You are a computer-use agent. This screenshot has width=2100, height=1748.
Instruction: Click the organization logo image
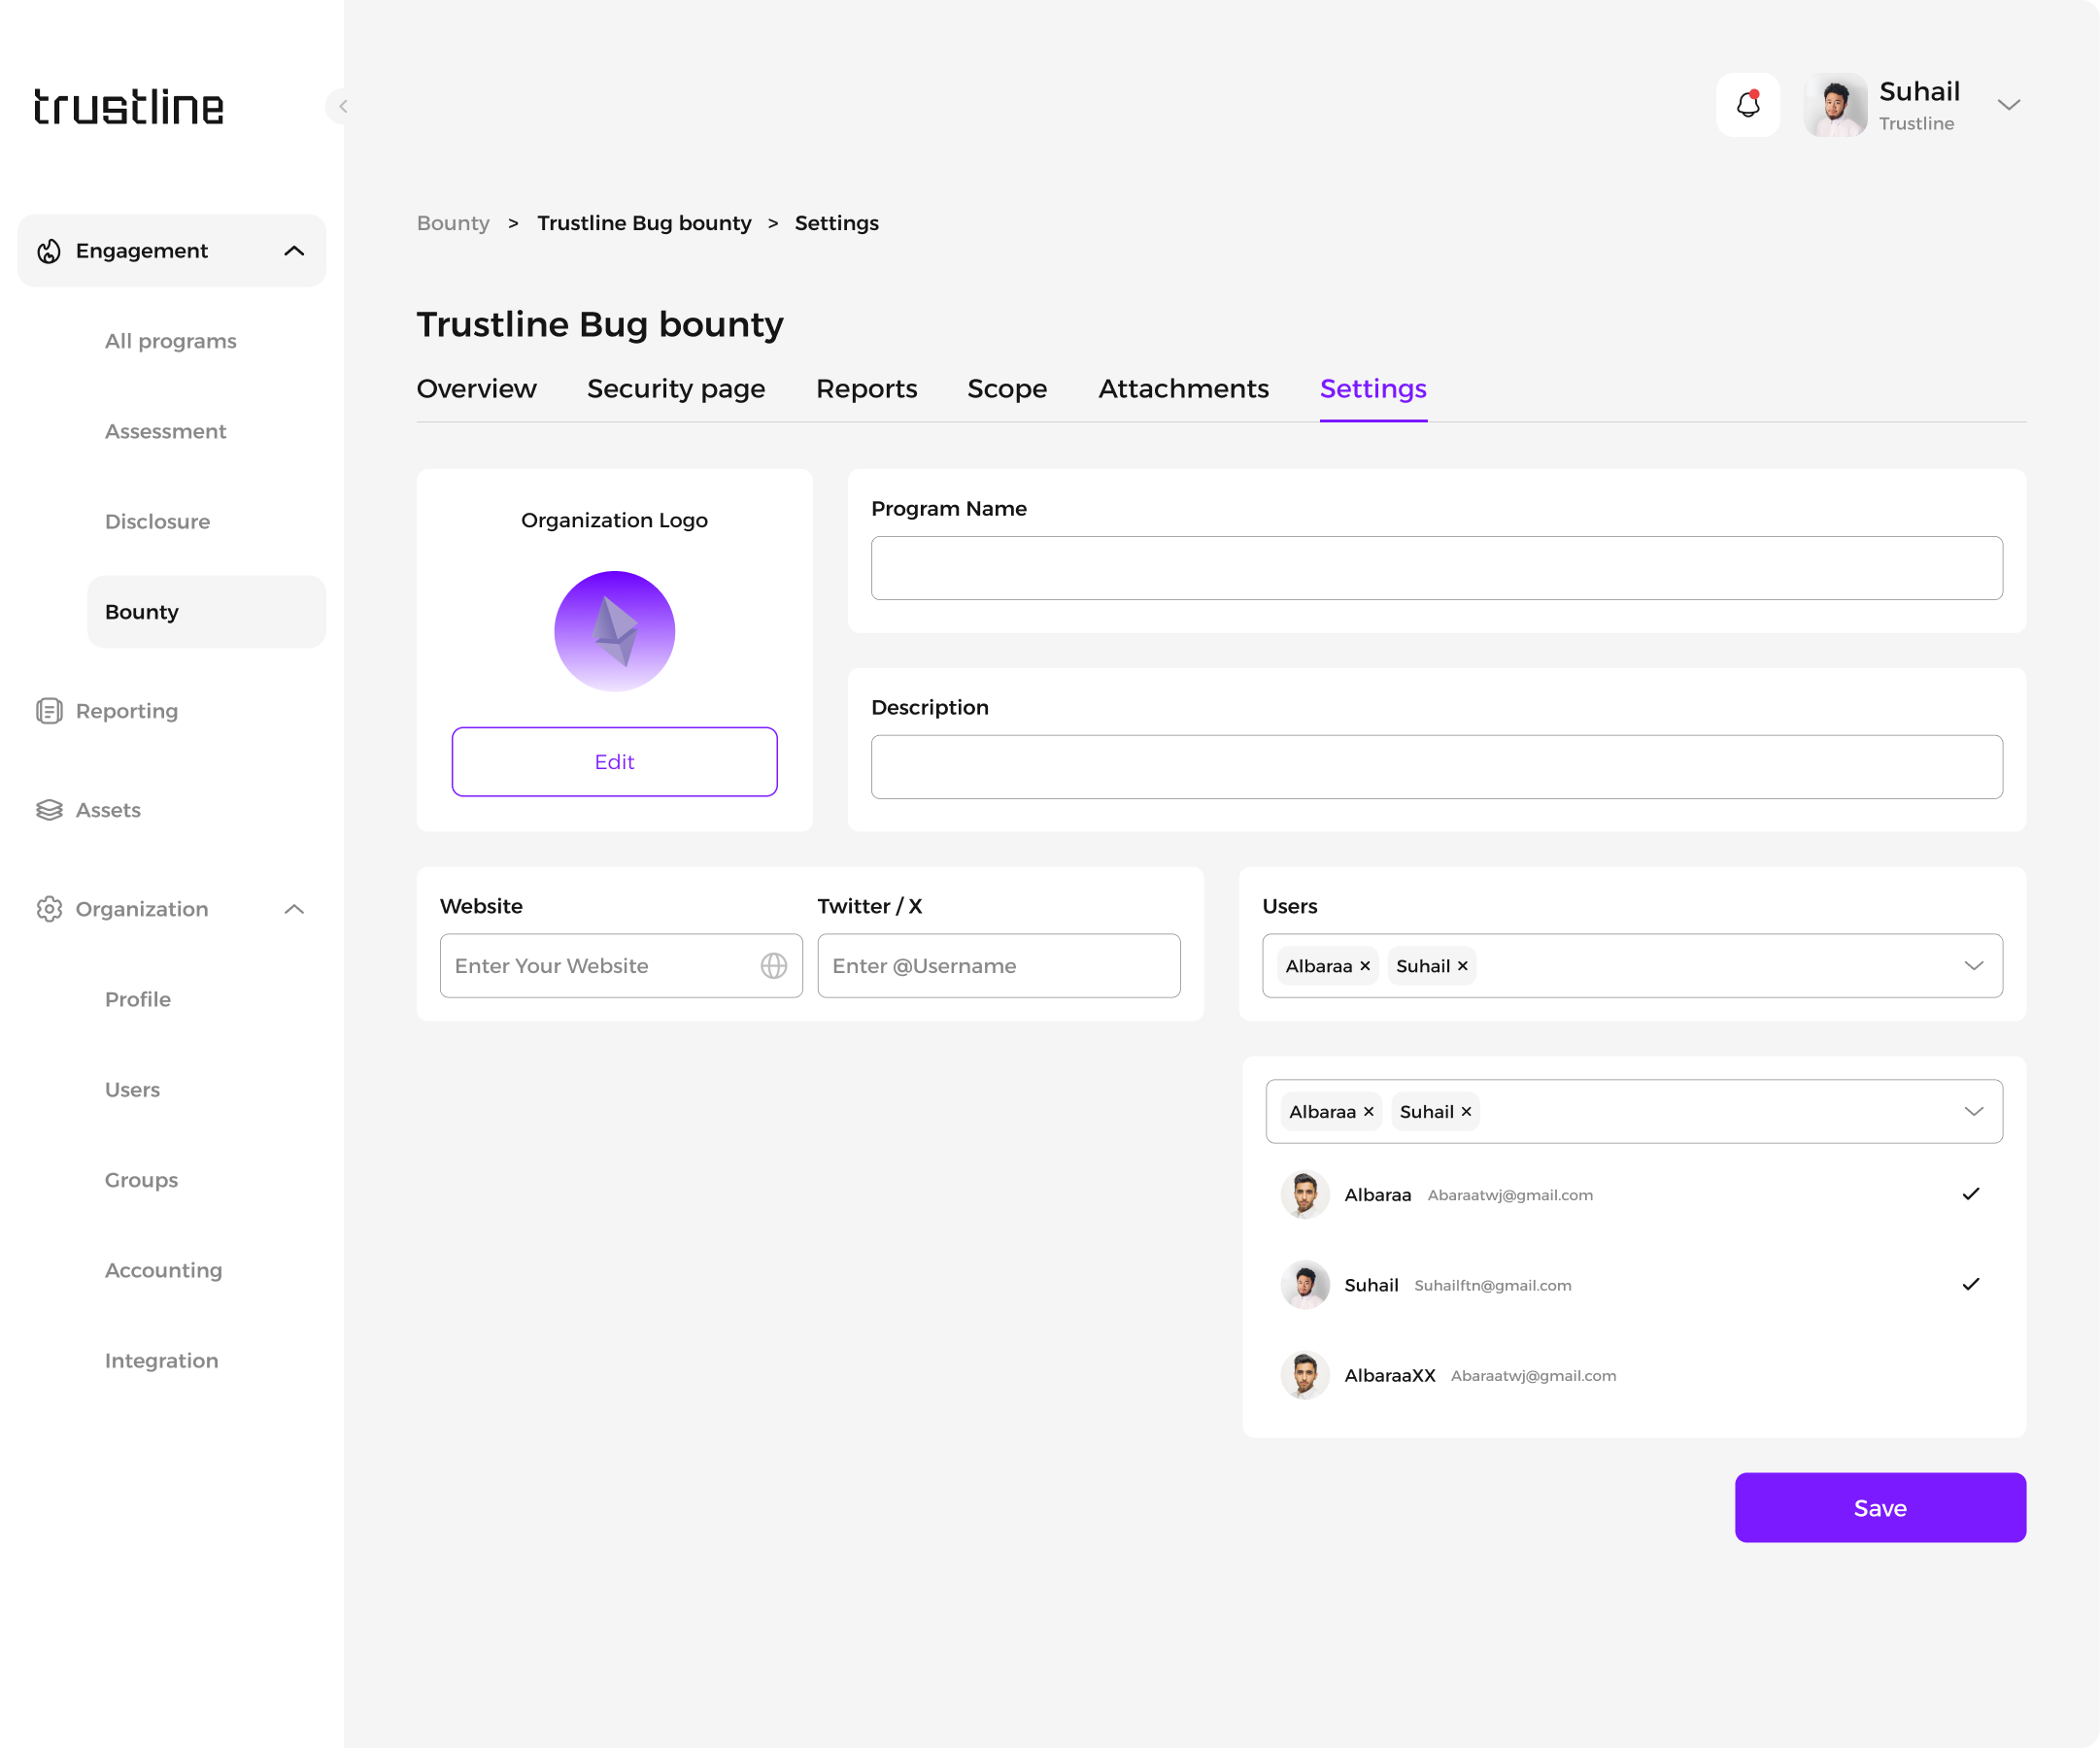coord(614,631)
